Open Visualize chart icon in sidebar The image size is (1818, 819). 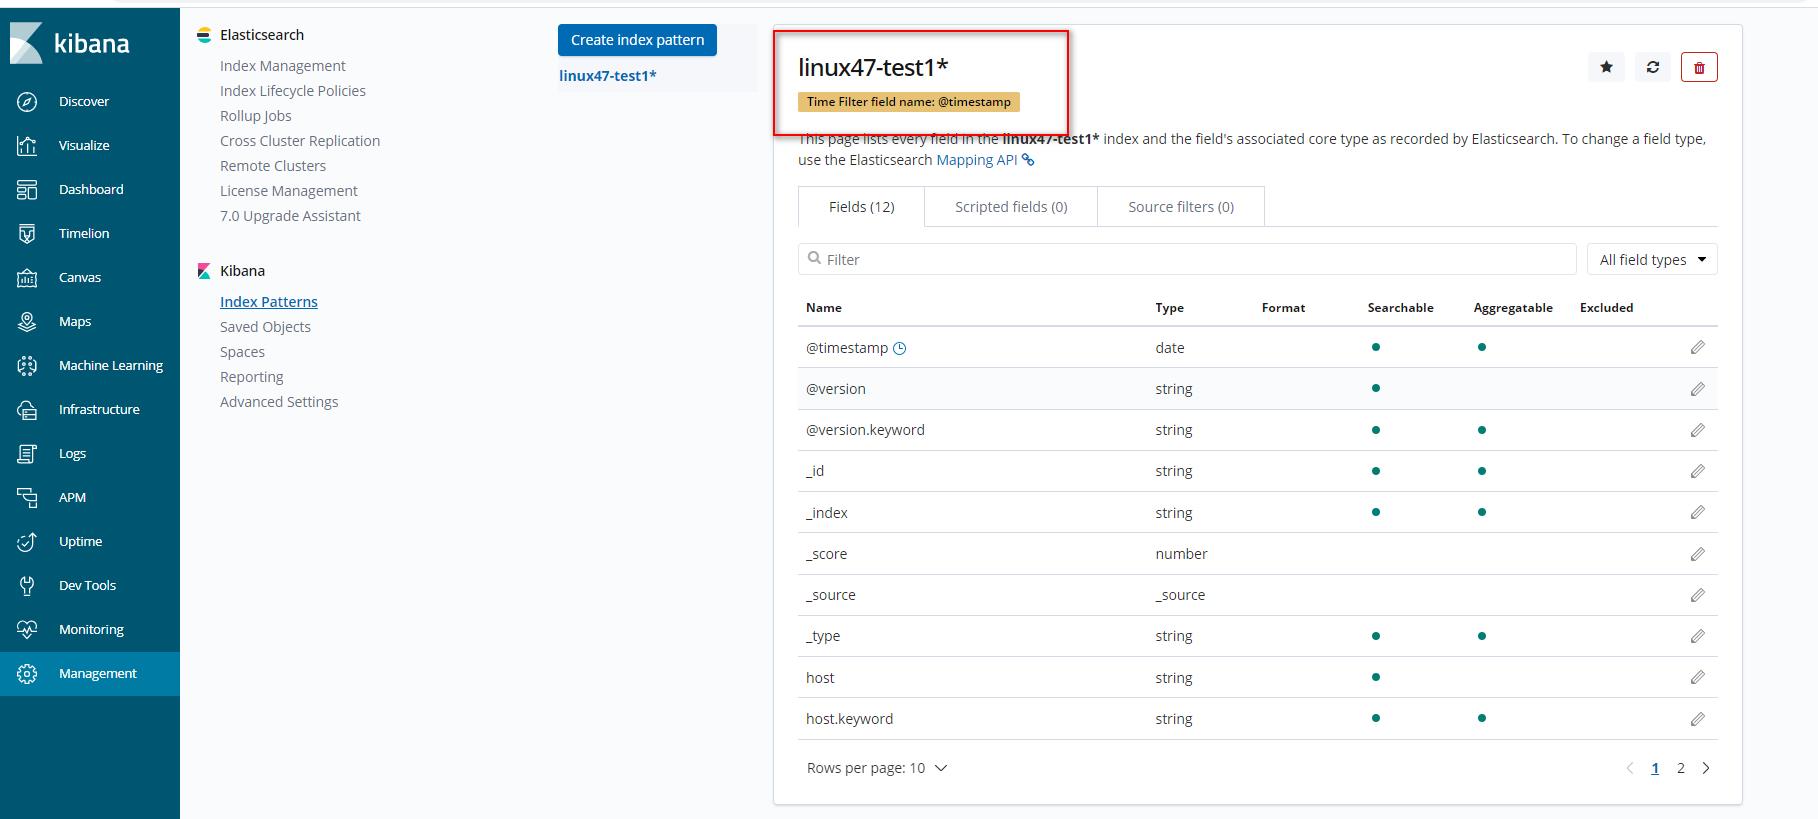point(27,146)
